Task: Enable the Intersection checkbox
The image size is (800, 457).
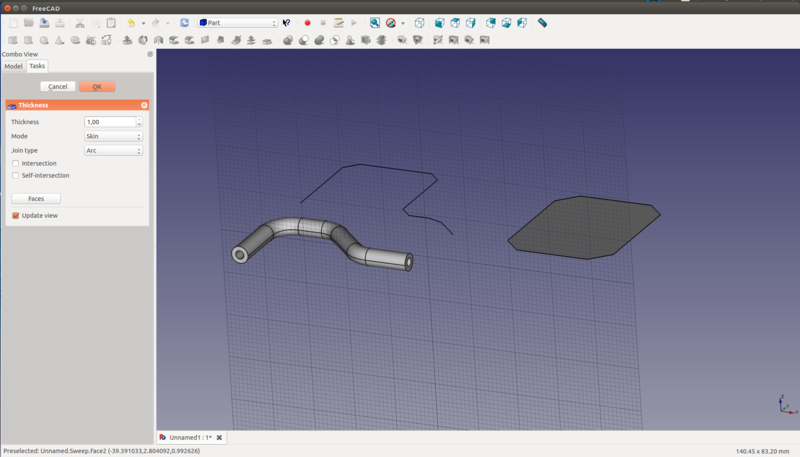Action: tap(16, 163)
